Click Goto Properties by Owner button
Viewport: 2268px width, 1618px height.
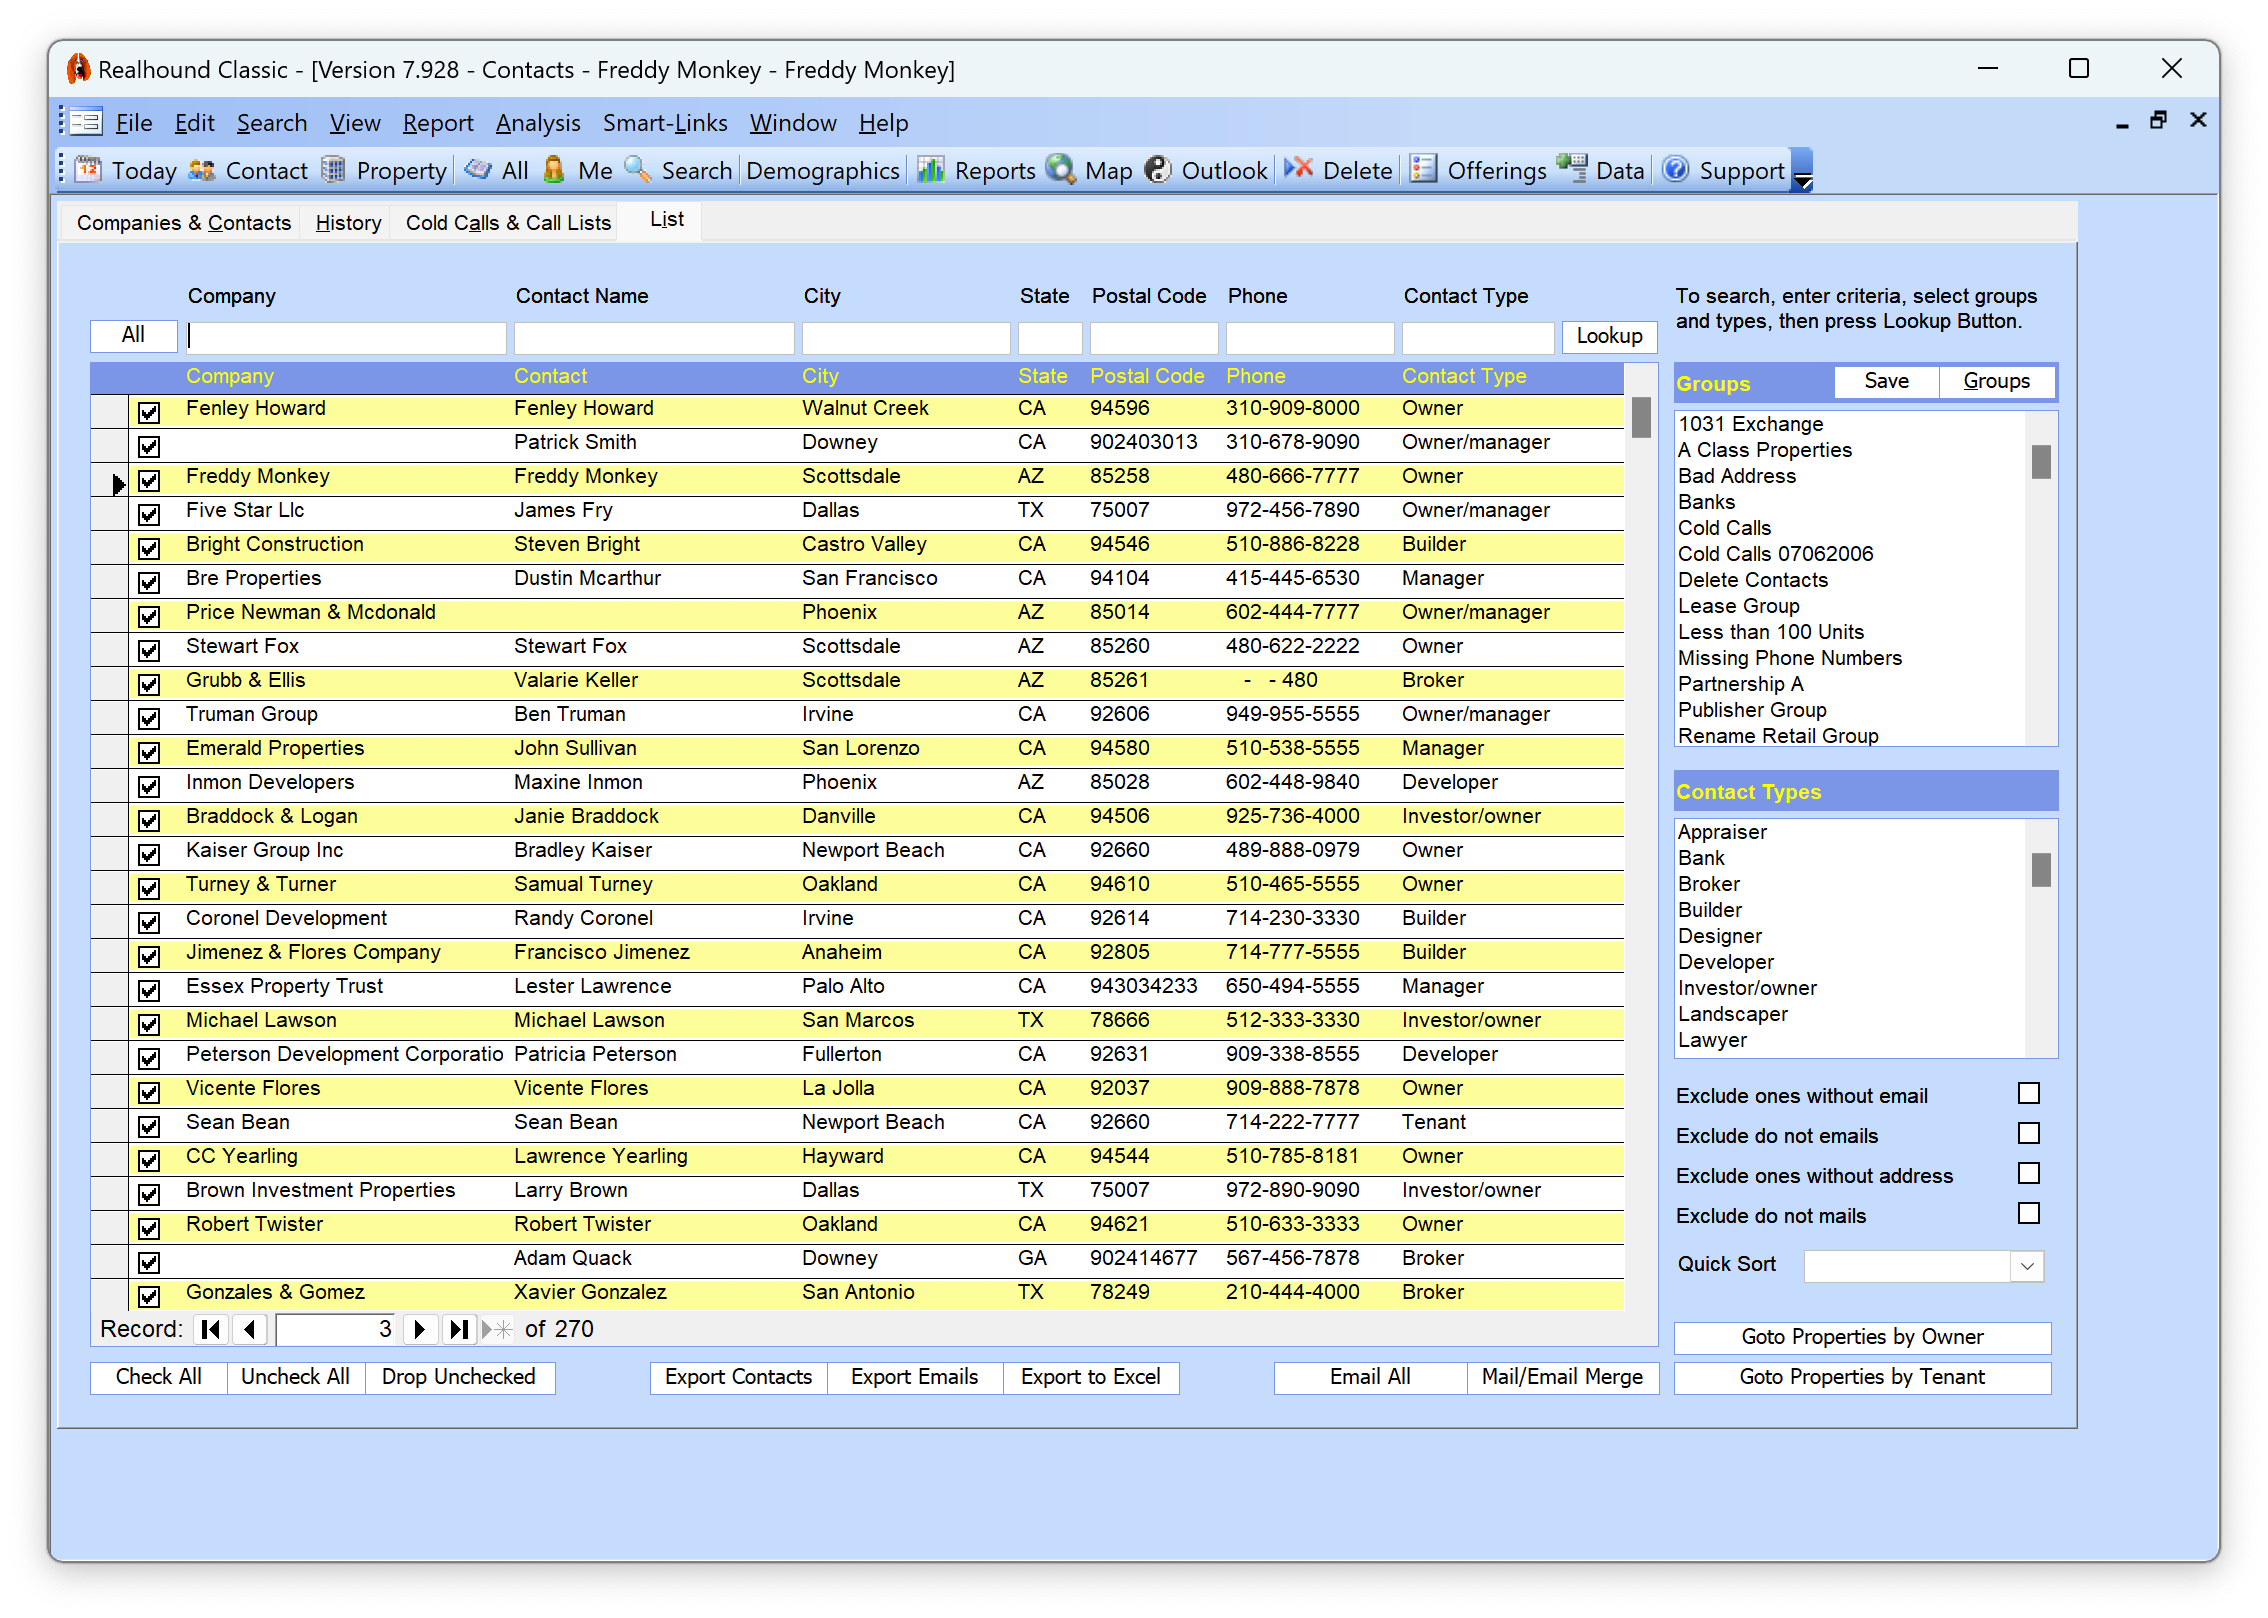[x=1862, y=1338]
